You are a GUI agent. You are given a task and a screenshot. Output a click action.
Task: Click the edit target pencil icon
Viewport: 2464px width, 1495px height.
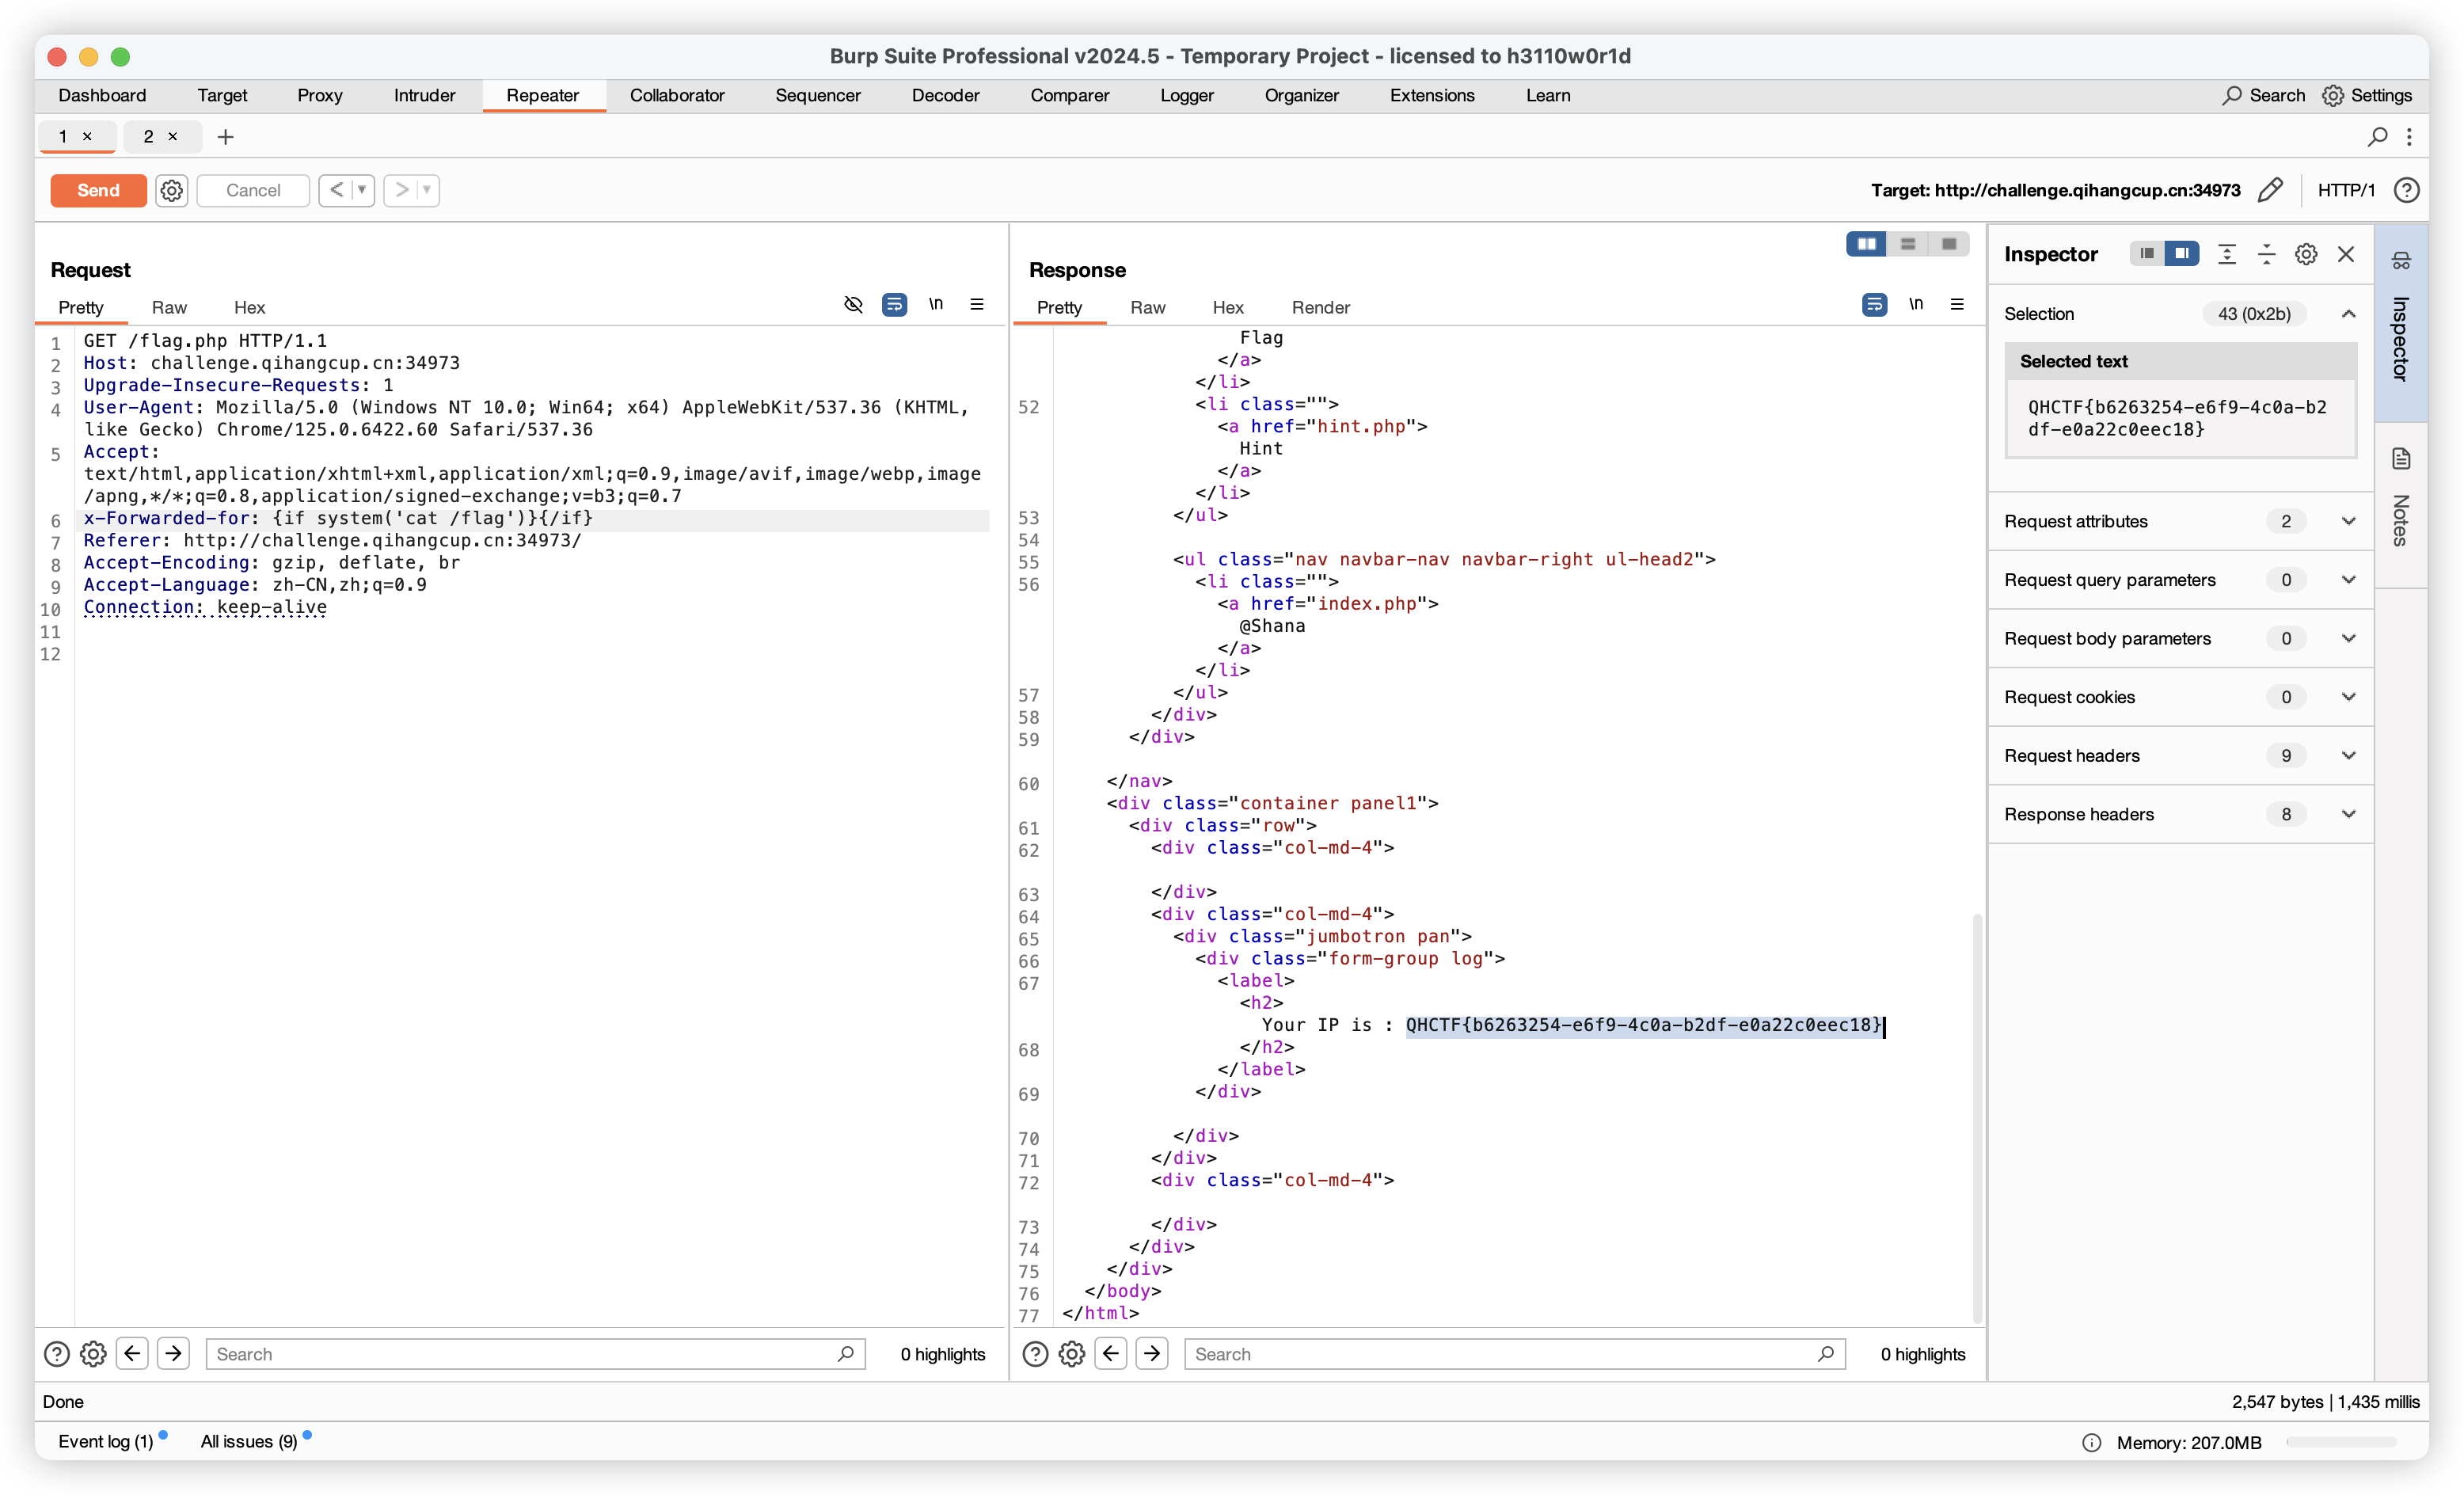(2270, 190)
